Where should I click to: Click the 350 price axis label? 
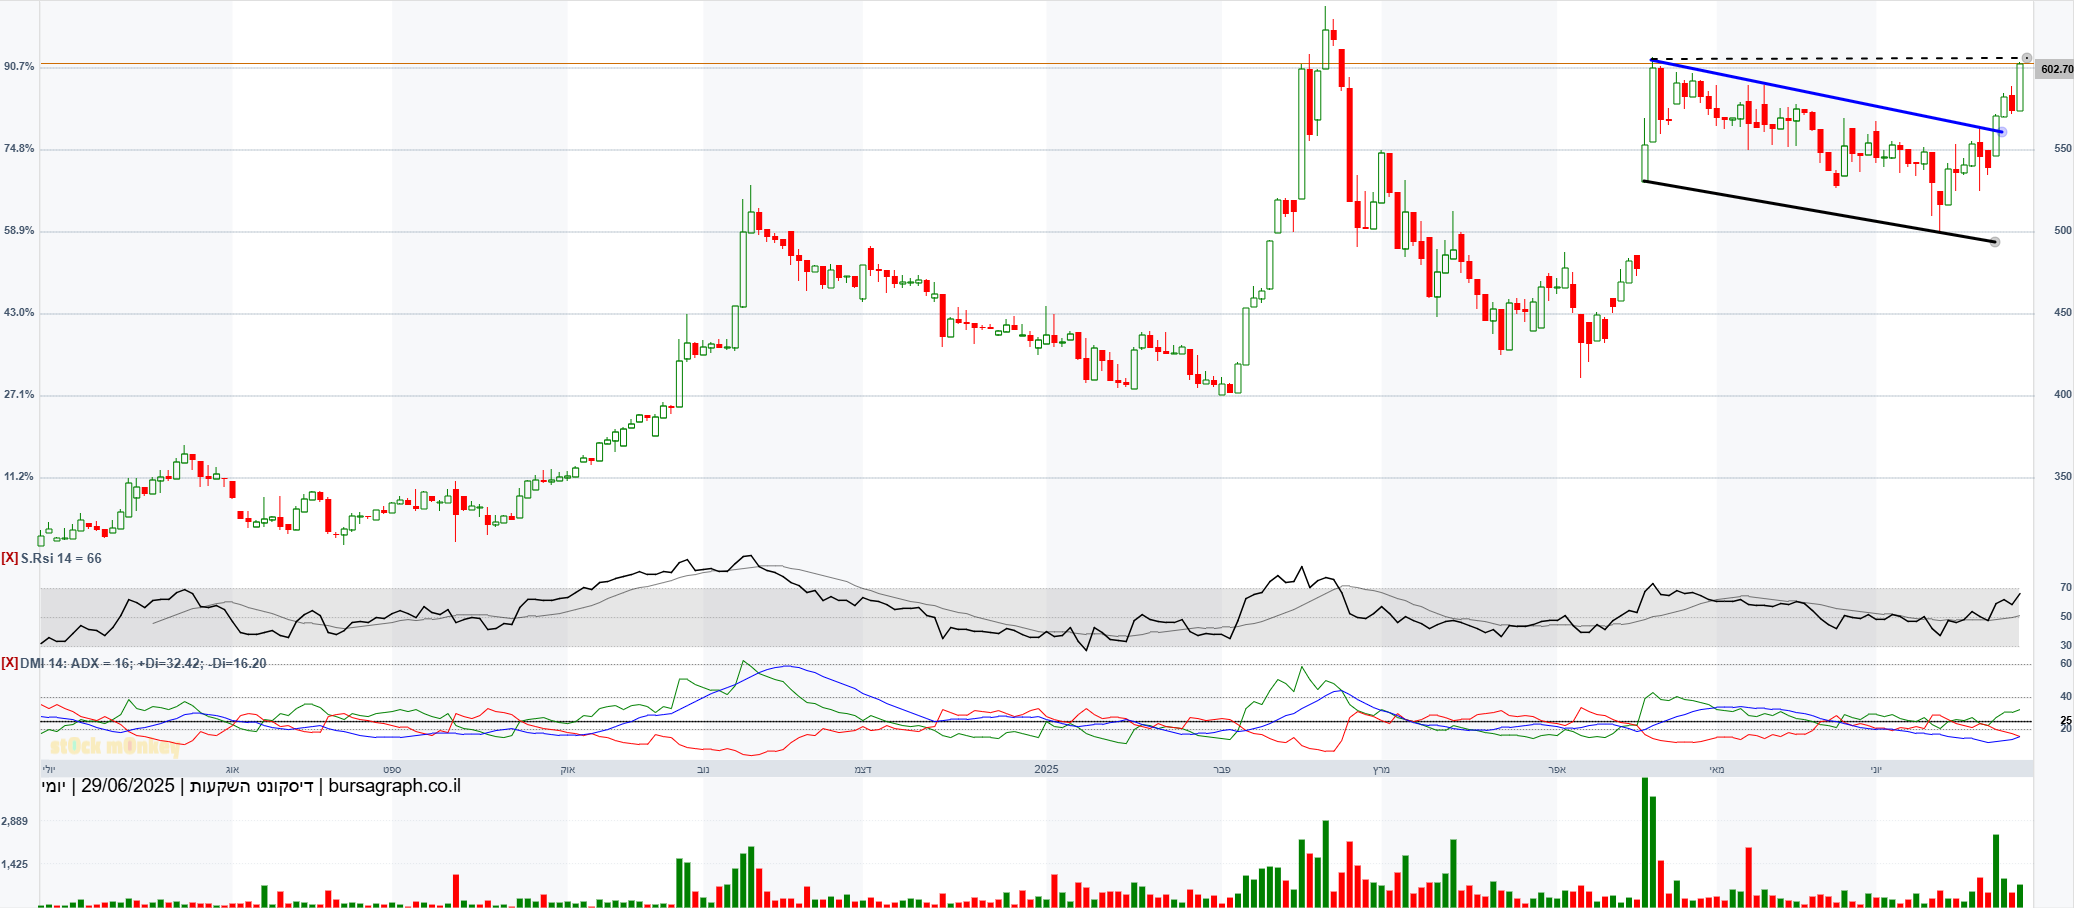pyautogui.click(x=2063, y=476)
